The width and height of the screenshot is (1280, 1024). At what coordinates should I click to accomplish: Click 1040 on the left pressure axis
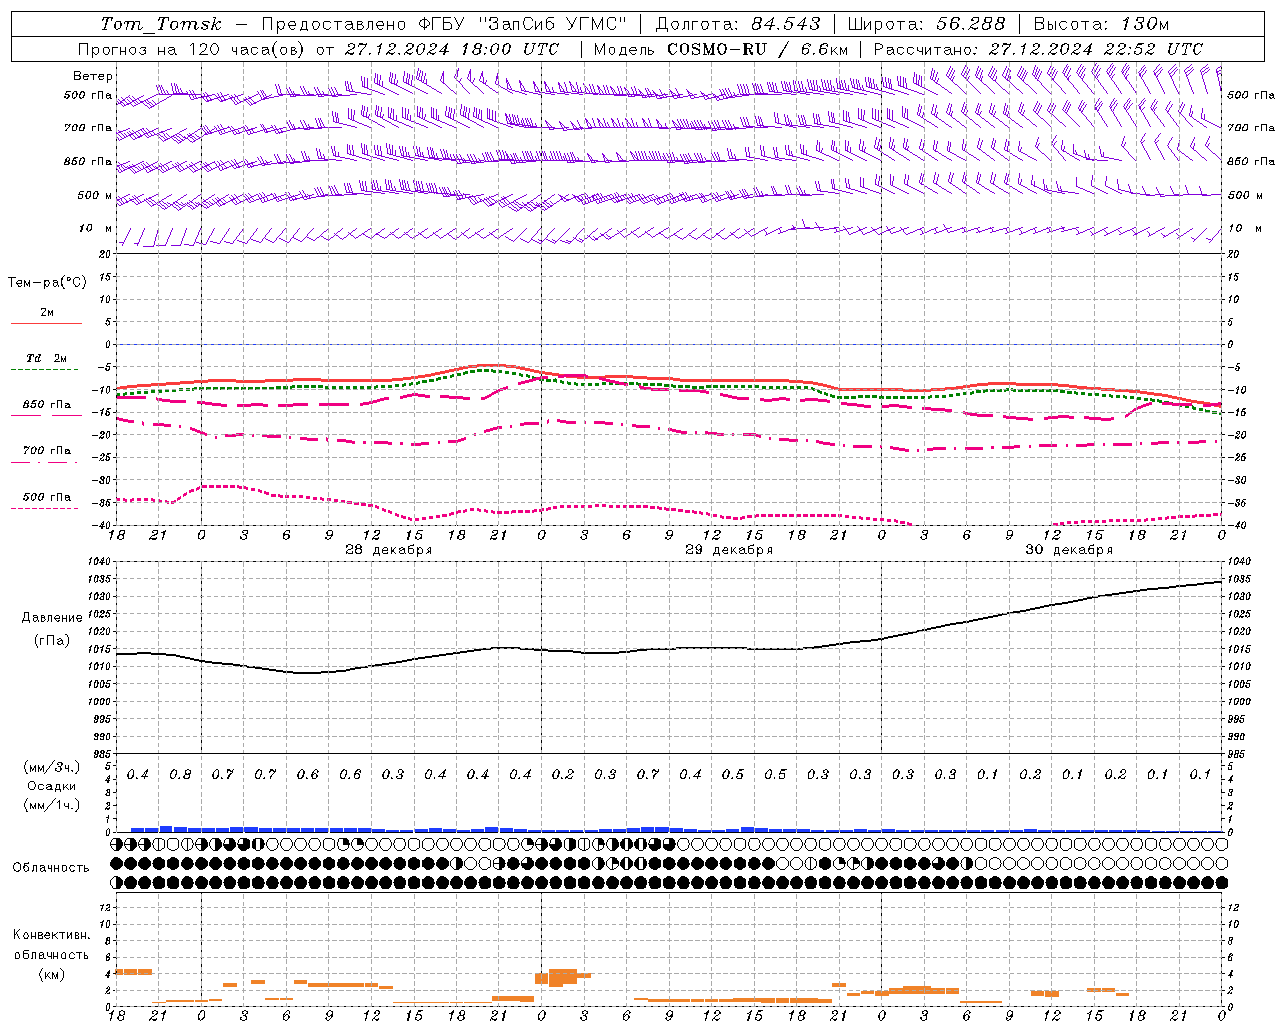pos(100,562)
